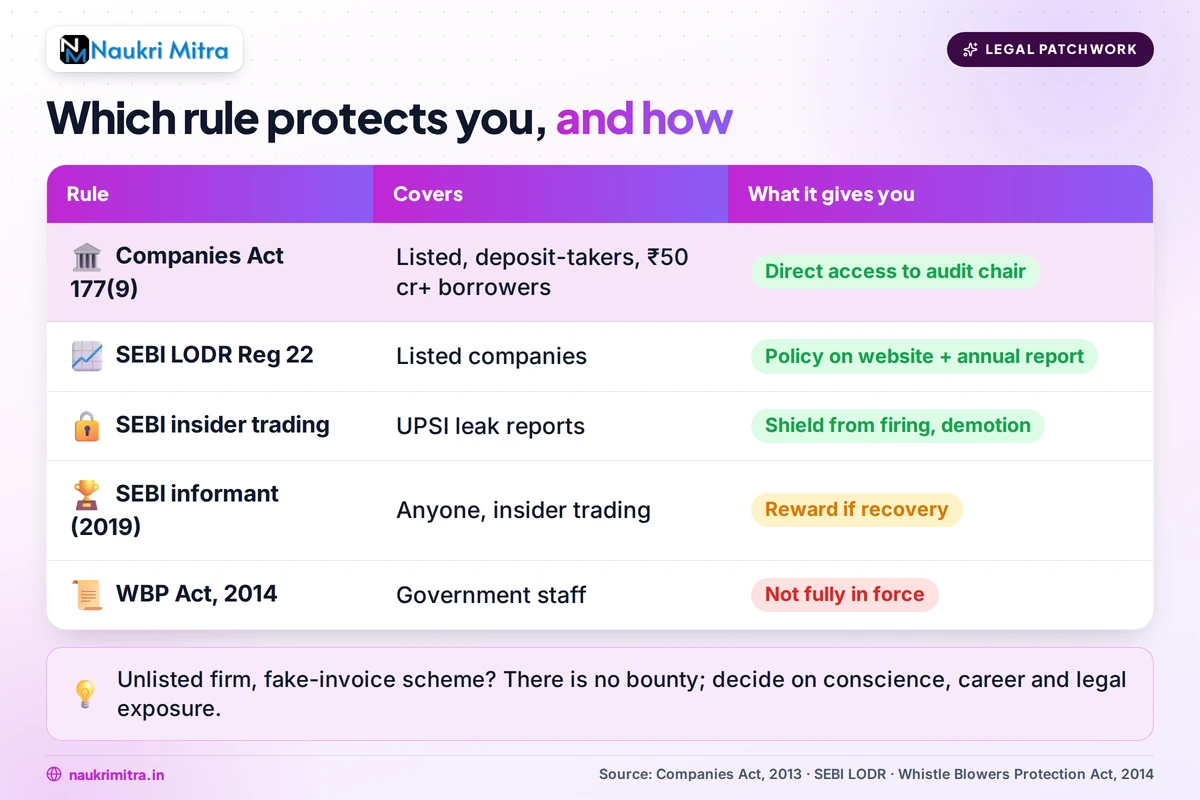Viewport: 1200px width, 800px height.
Task: Click the Policy on website + annual report pill
Action: pyautogui.click(x=924, y=356)
